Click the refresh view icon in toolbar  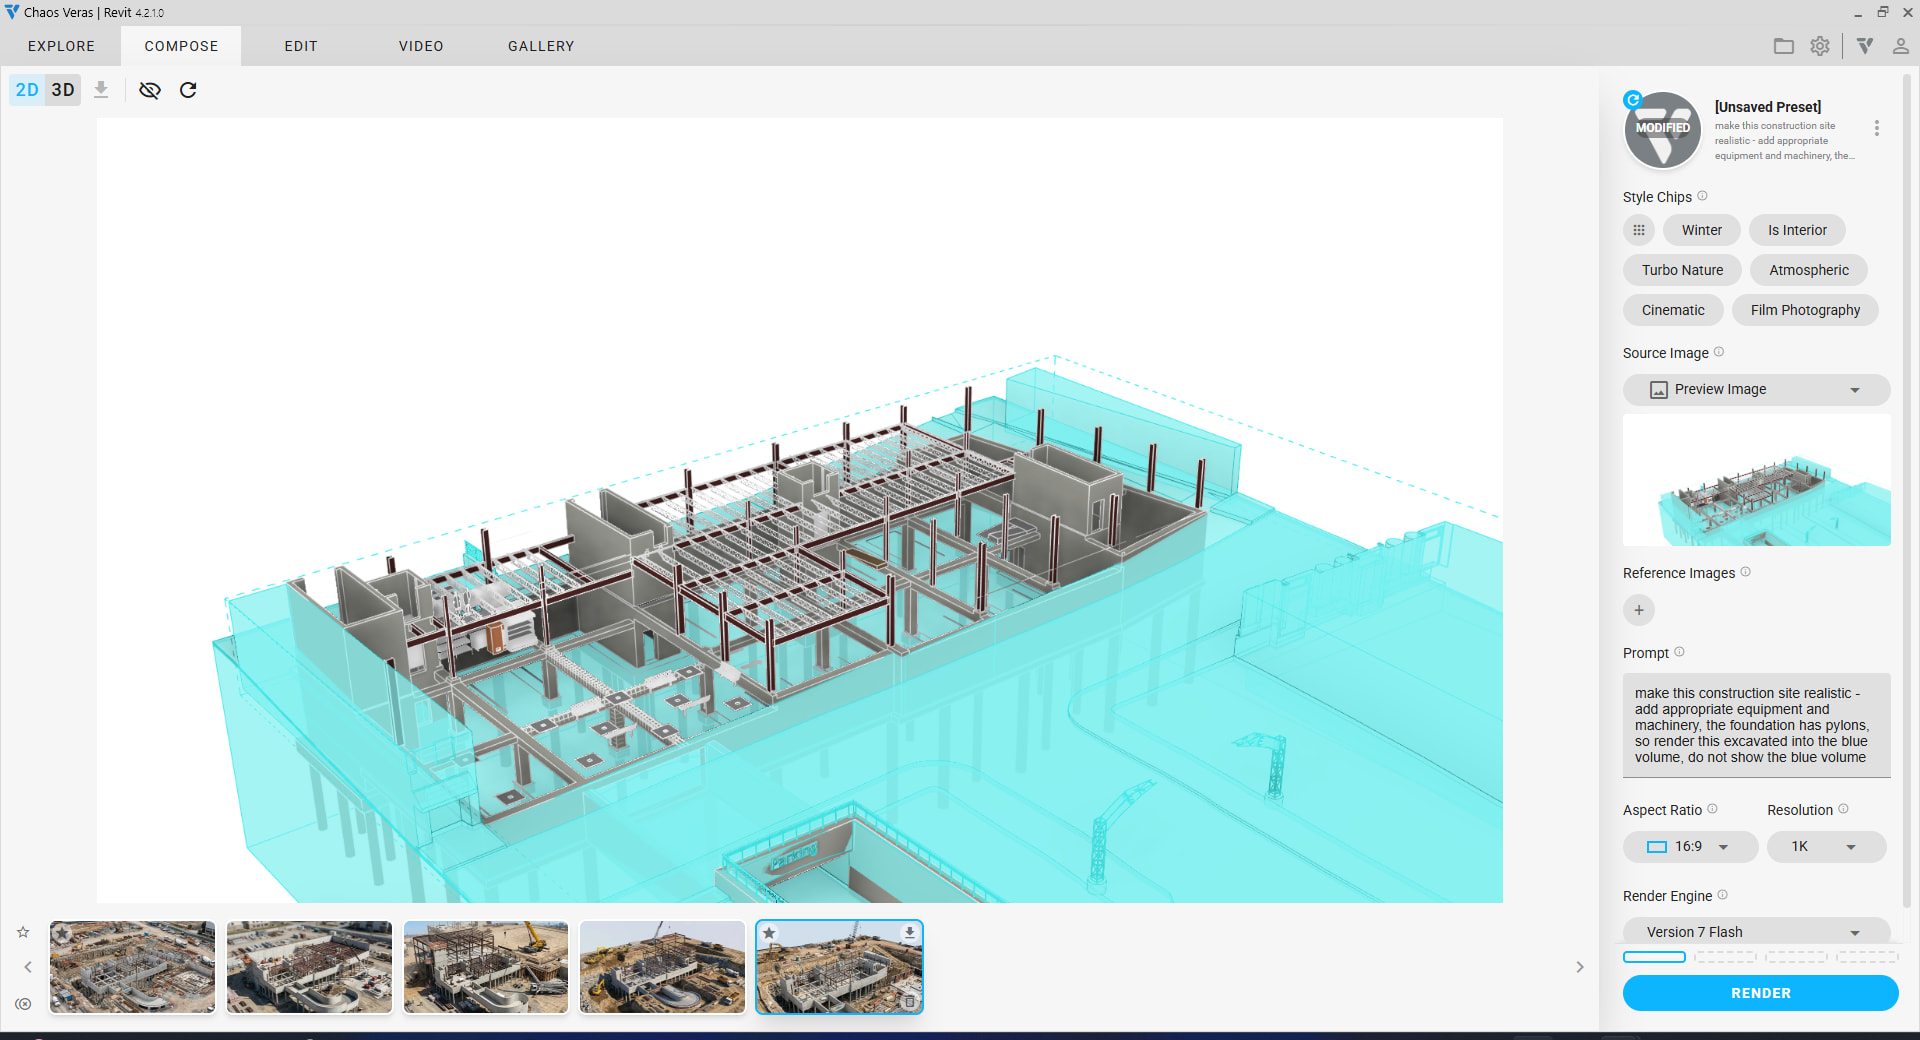[x=188, y=90]
